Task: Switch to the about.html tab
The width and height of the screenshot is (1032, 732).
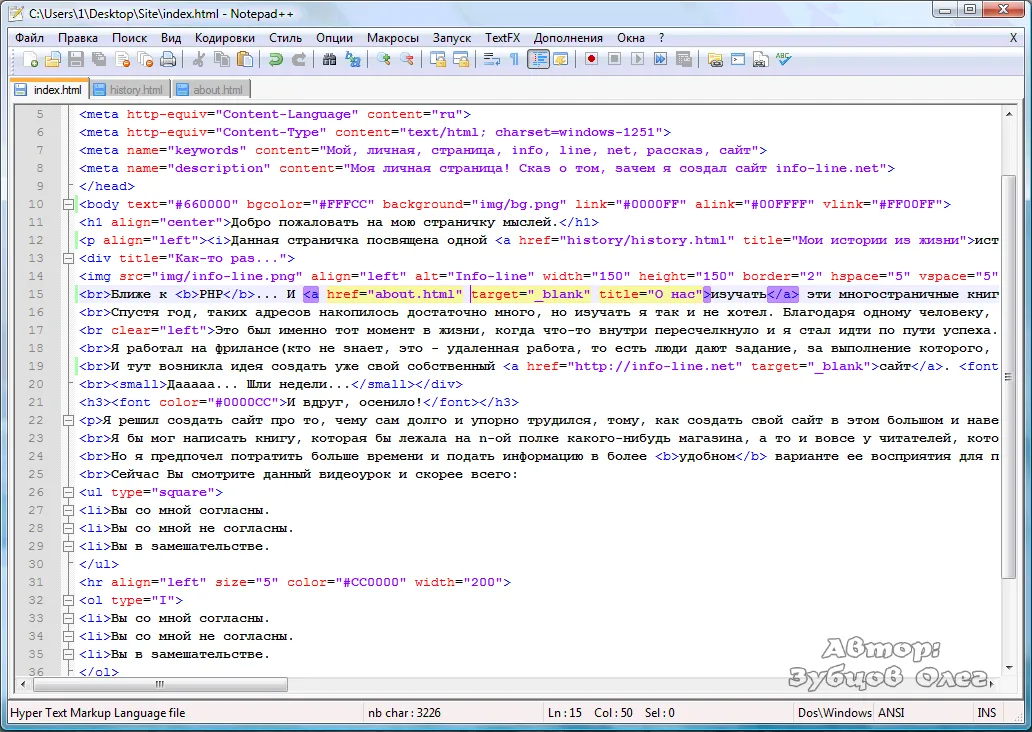Action: pyautogui.click(x=211, y=90)
